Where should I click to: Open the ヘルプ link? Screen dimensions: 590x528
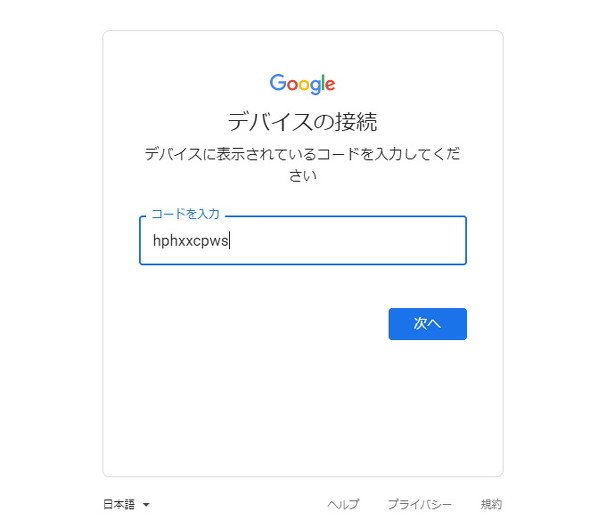[x=343, y=504]
